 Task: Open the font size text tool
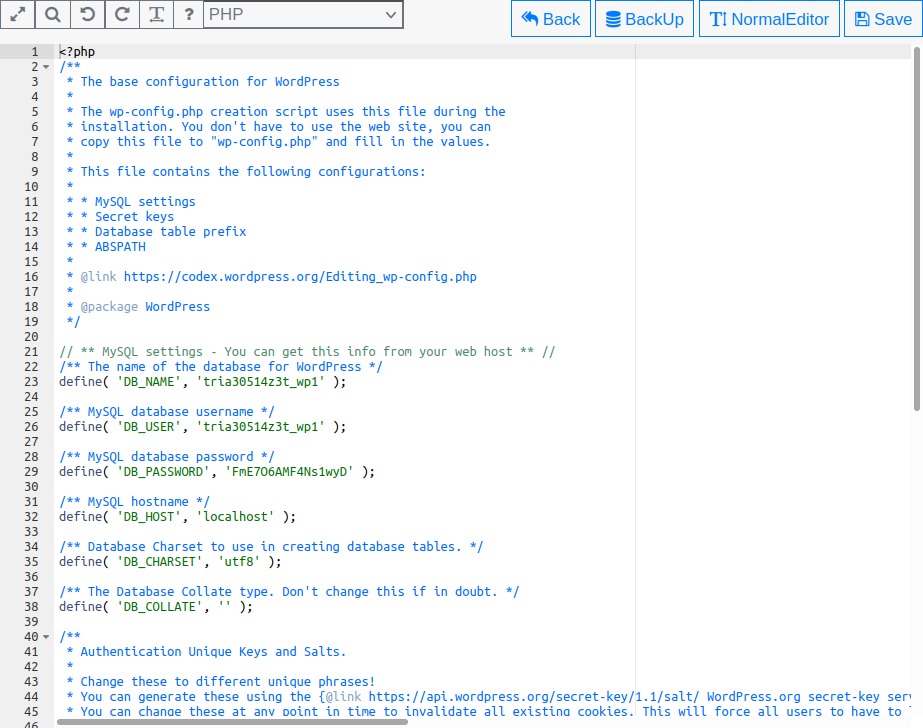[156, 15]
